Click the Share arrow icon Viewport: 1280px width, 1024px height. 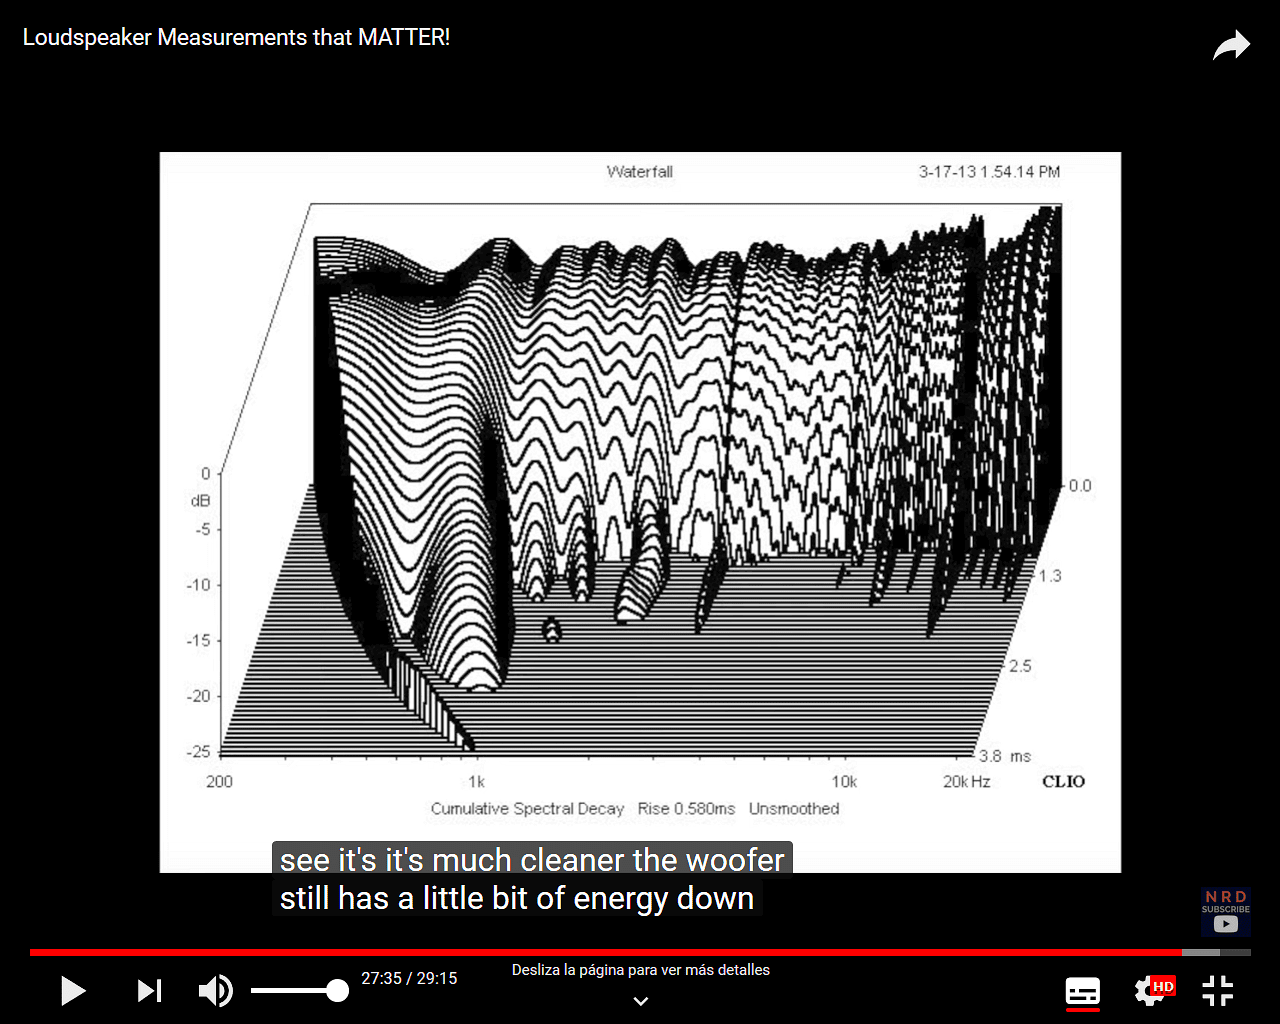tap(1231, 45)
